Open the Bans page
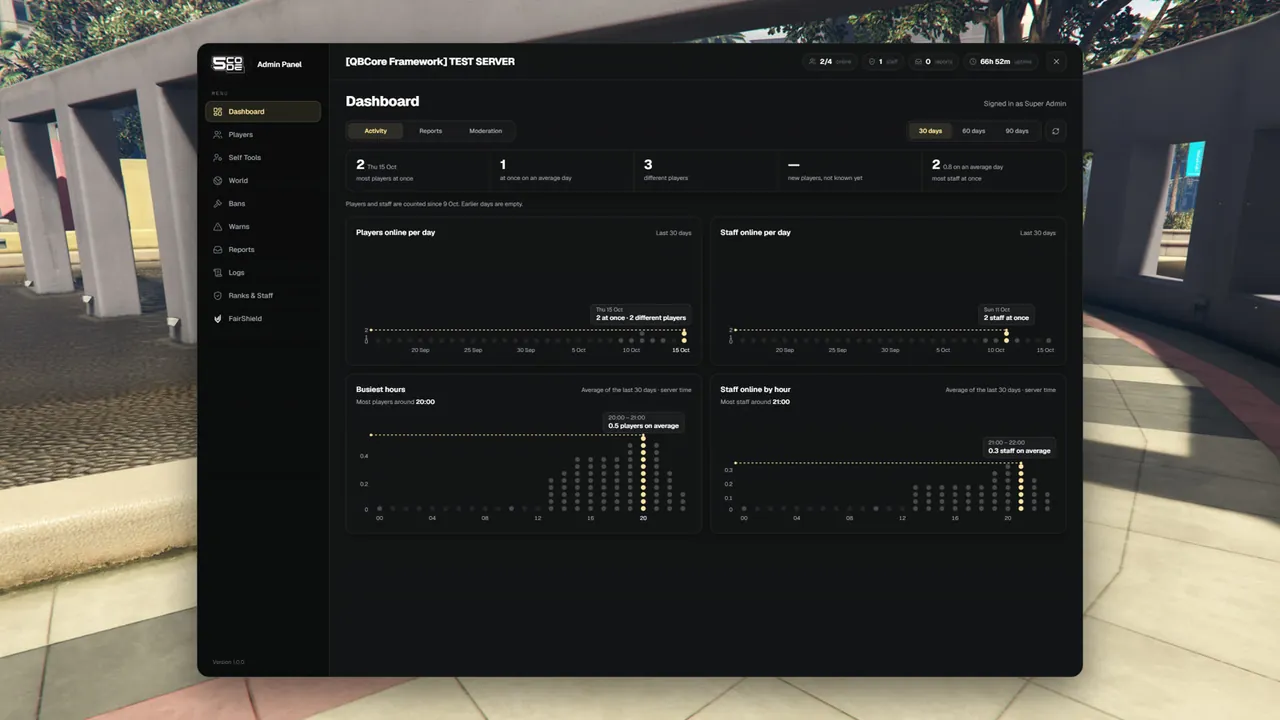1280x720 pixels. tap(263, 204)
